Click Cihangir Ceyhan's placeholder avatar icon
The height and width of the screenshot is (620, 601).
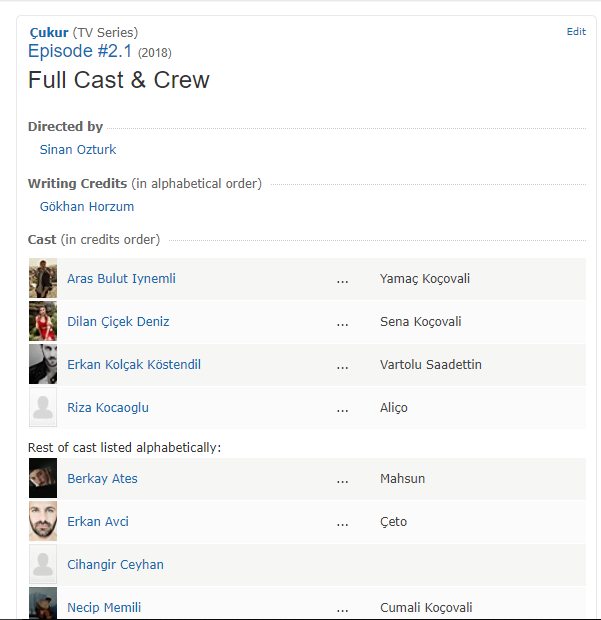43,564
